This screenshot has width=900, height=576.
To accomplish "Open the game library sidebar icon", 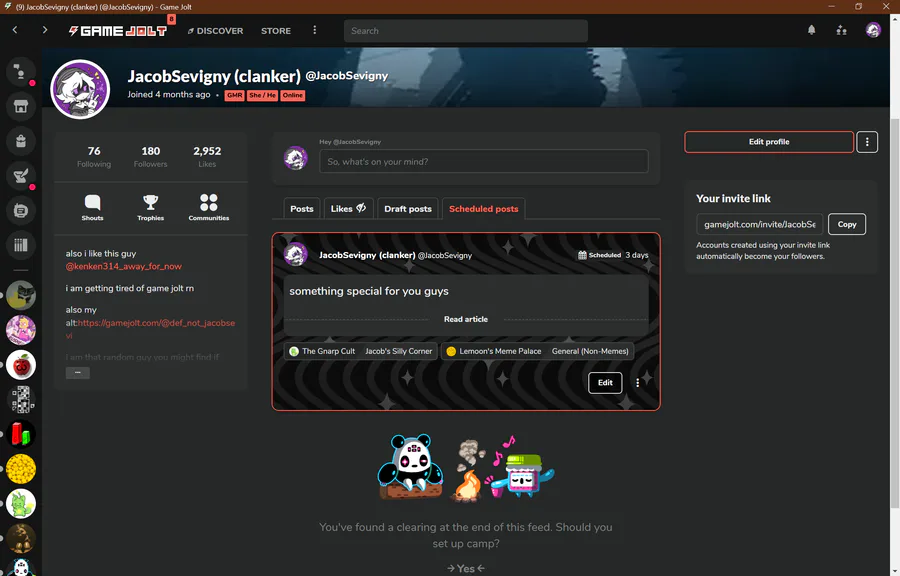I will point(21,245).
